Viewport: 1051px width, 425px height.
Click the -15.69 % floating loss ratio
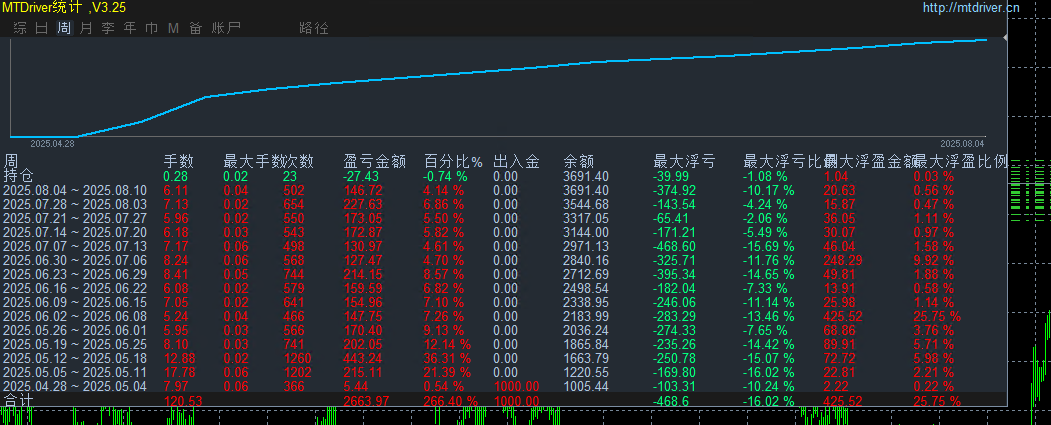(x=769, y=246)
